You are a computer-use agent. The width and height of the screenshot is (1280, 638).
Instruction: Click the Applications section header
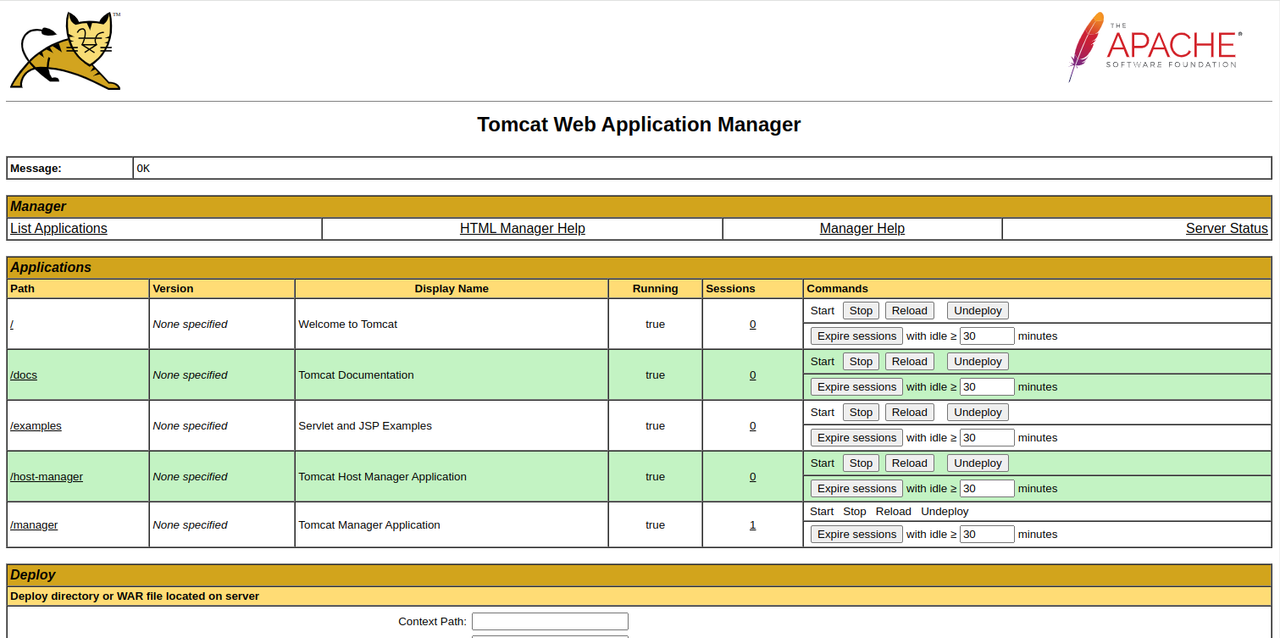tap(640, 267)
